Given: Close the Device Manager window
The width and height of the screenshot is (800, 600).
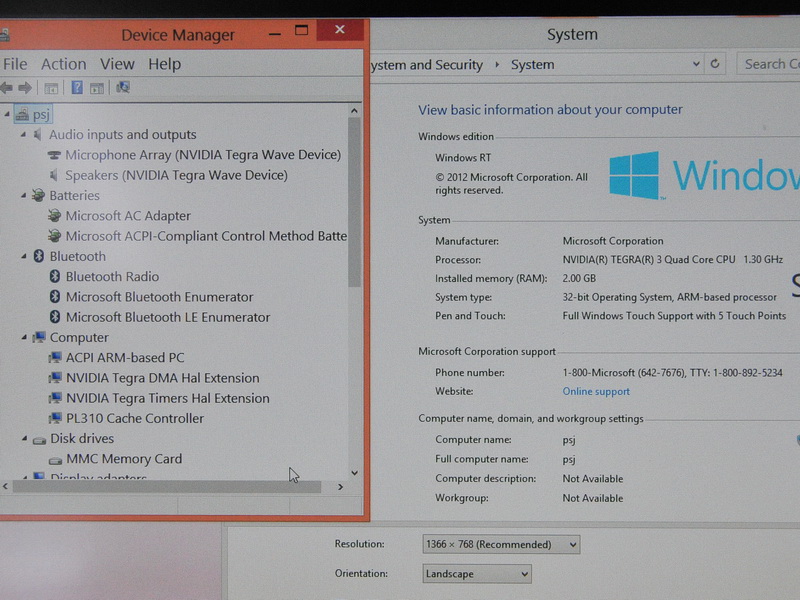Looking at the screenshot, I should (x=340, y=30).
